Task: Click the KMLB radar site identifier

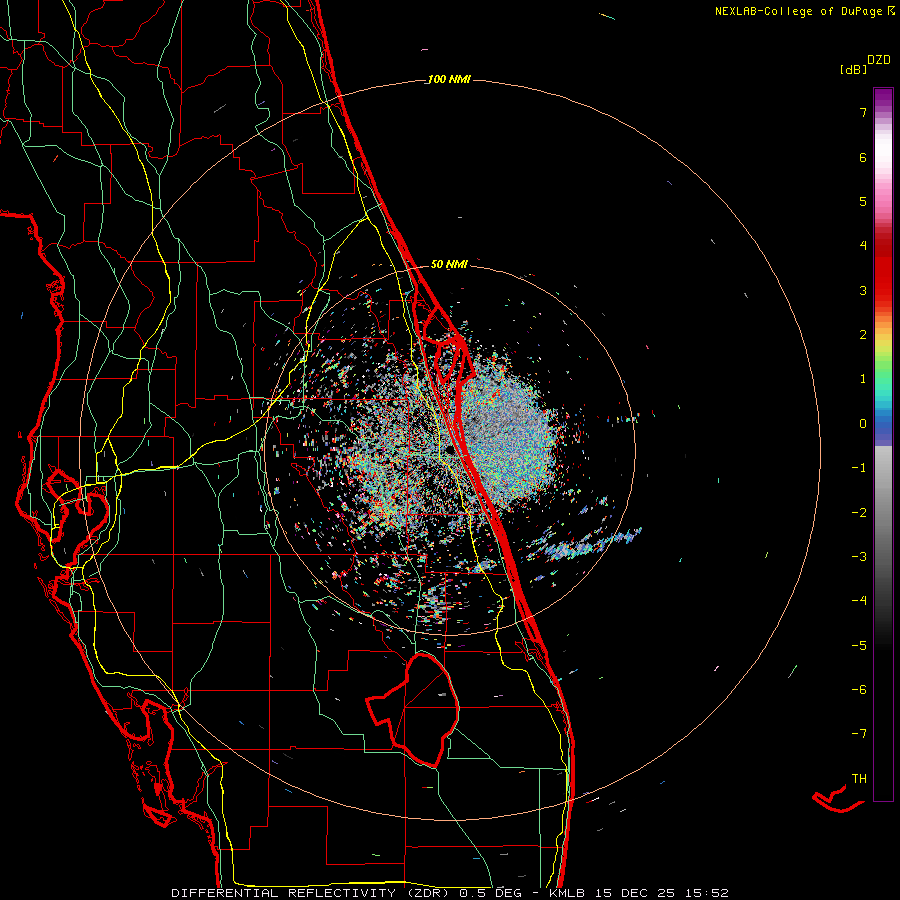Action: [x=567, y=893]
